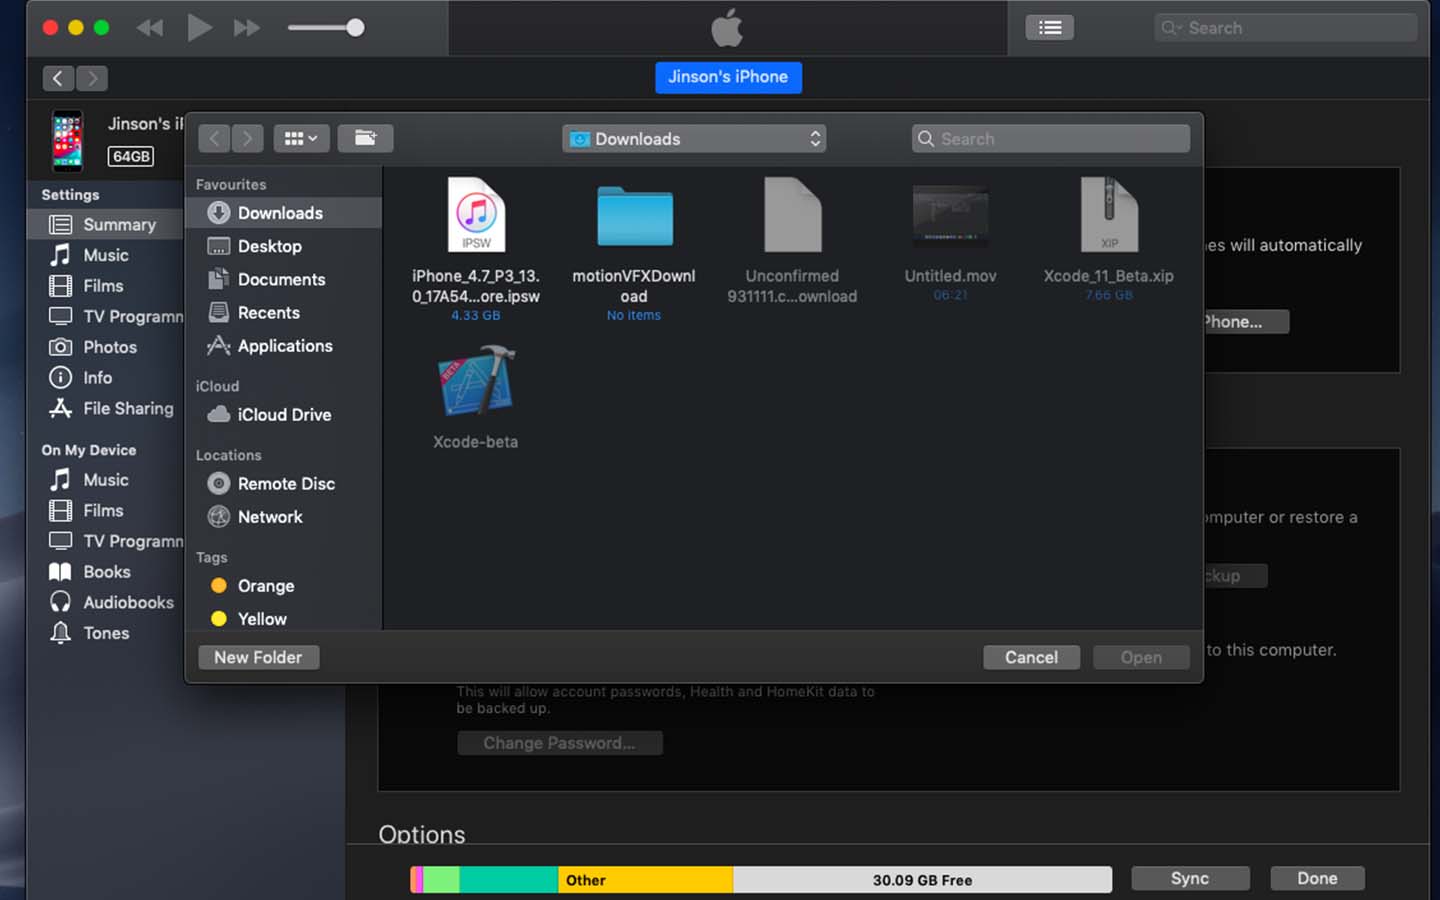Go forward in the file dialog
This screenshot has height=900, width=1440.
pos(248,139)
